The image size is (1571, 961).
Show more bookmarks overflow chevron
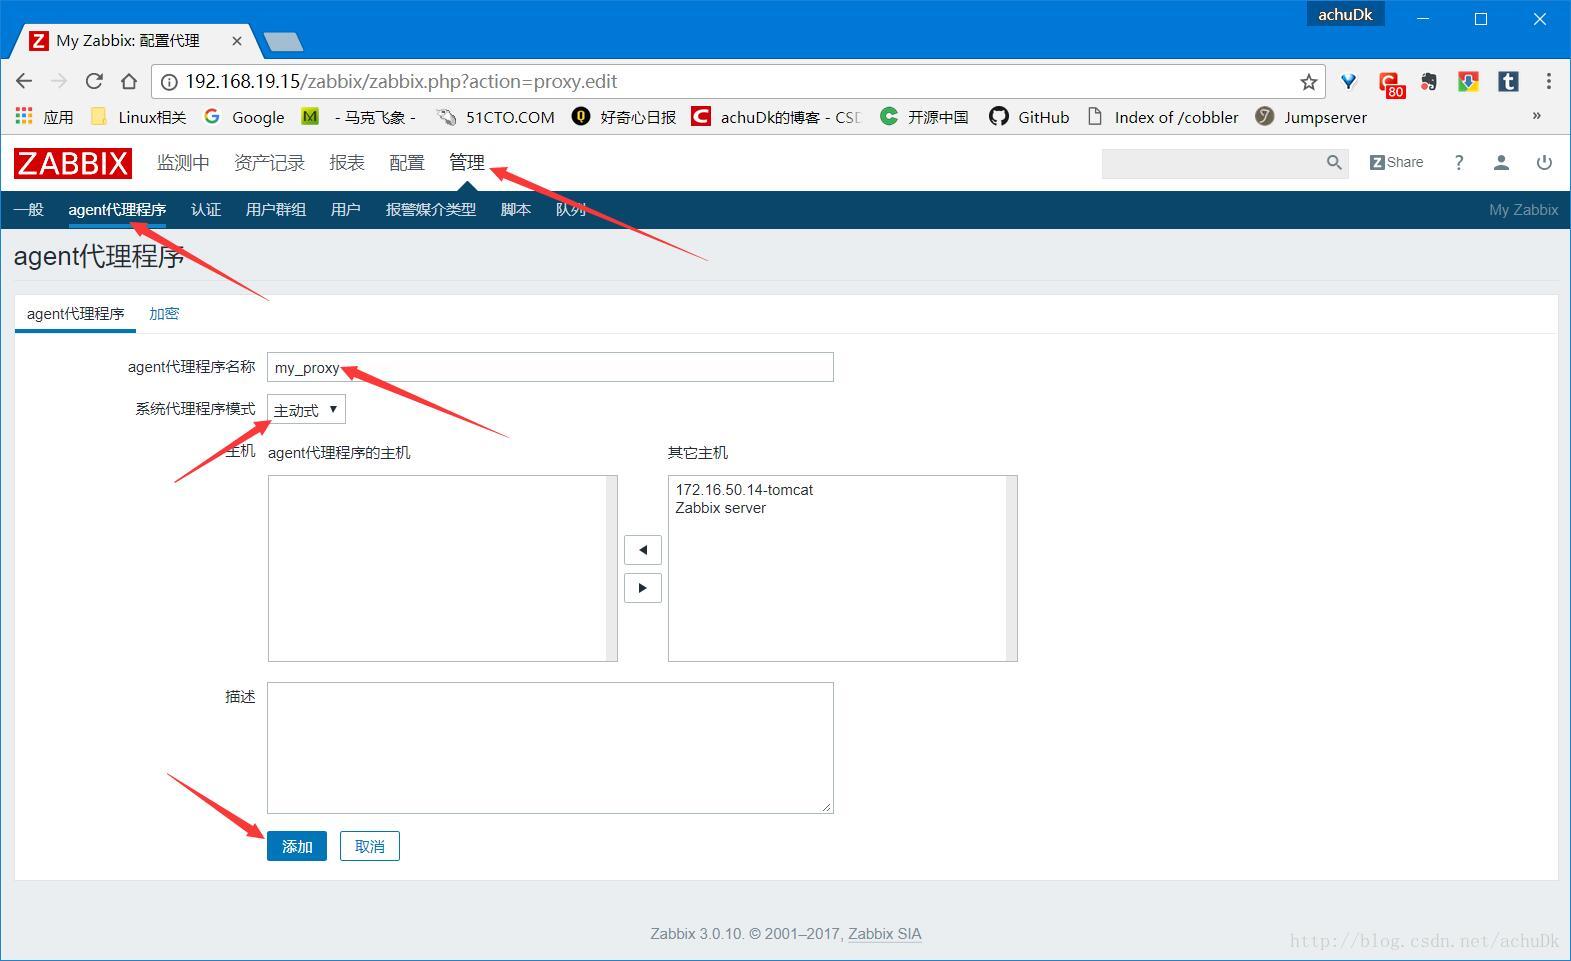click(x=1537, y=116)
